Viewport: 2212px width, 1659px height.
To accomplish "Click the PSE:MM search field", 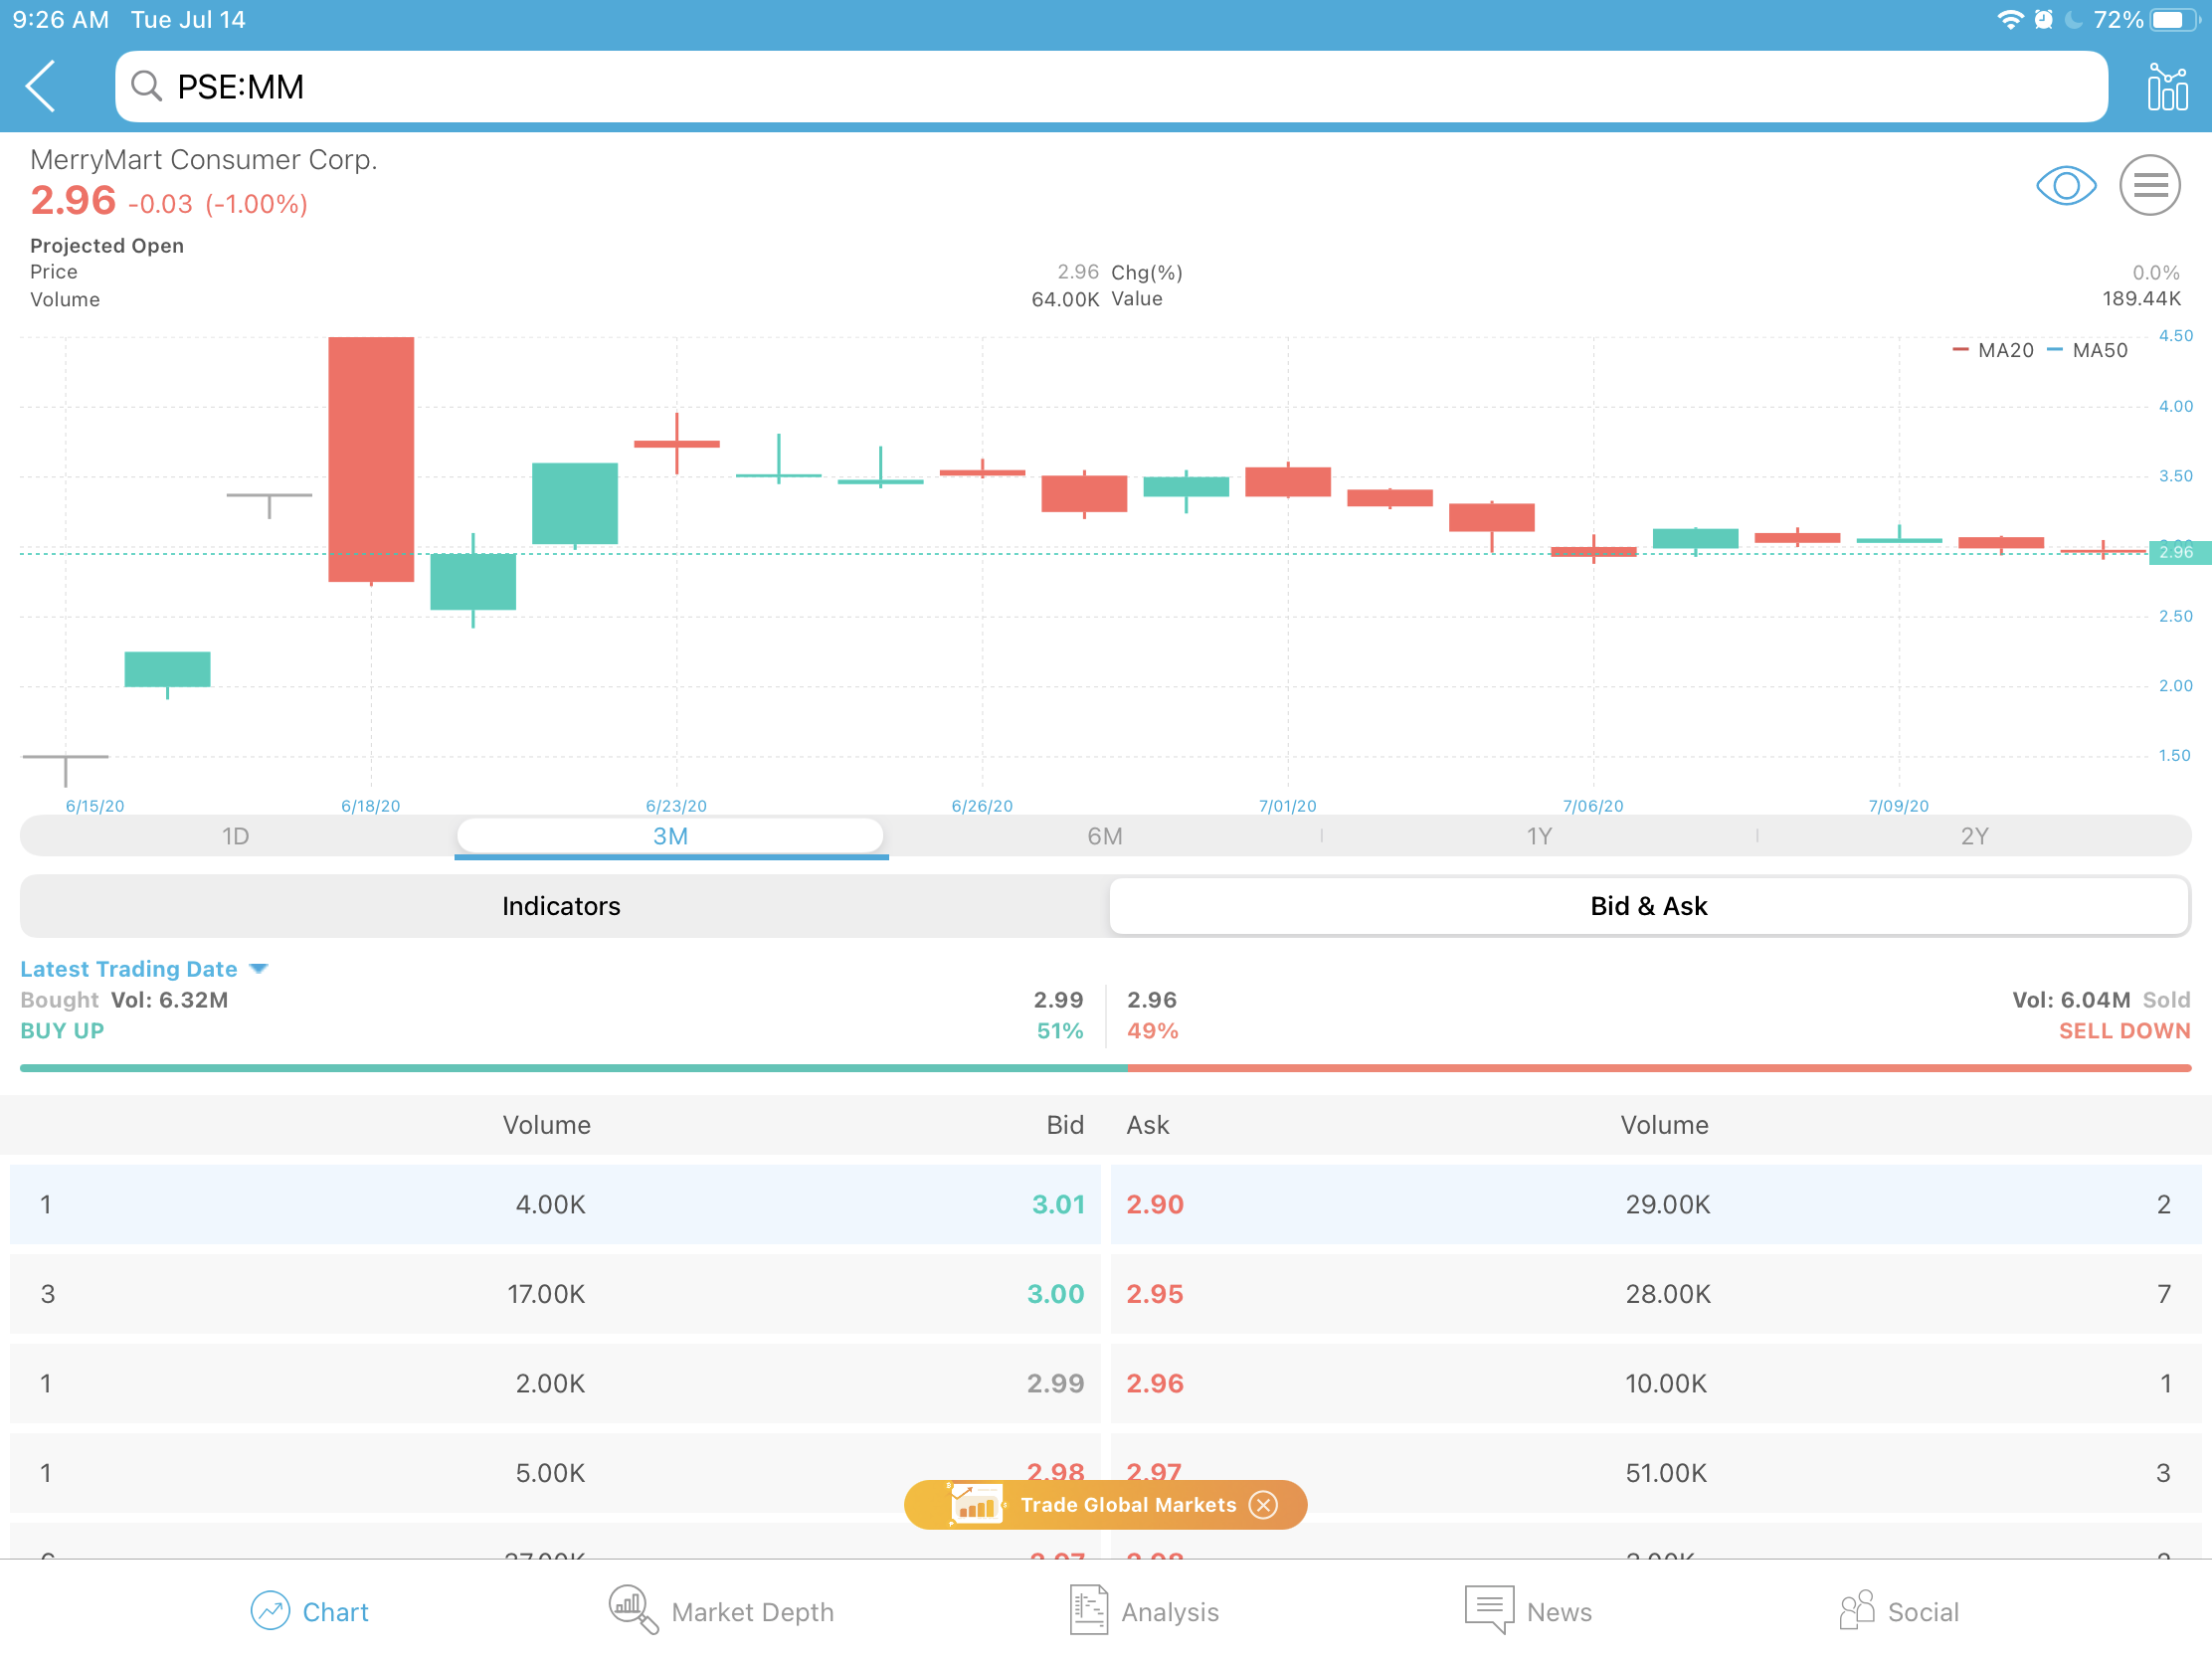I will (1111, 87).
